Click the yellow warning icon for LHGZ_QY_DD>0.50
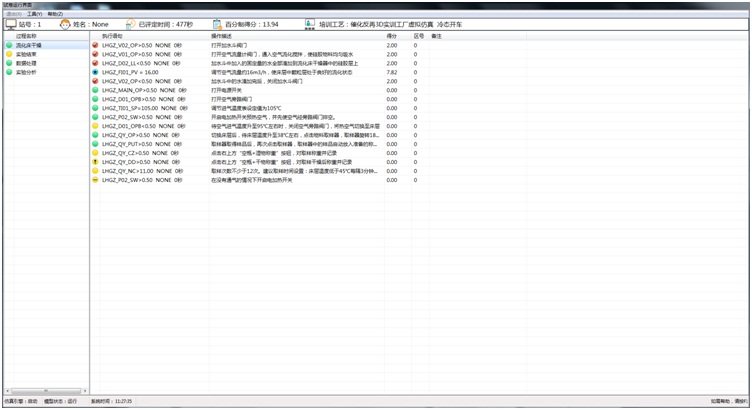 95,161
